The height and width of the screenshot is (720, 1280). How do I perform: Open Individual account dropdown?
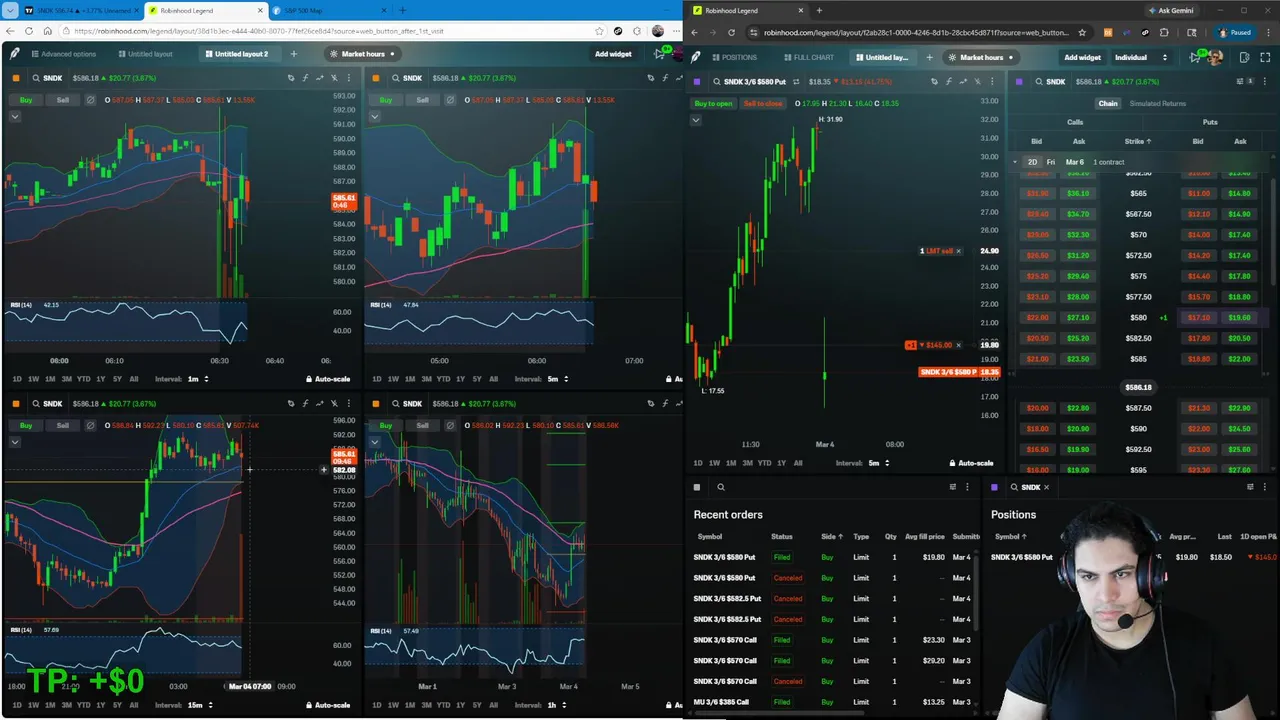(x=1141, y=57)
